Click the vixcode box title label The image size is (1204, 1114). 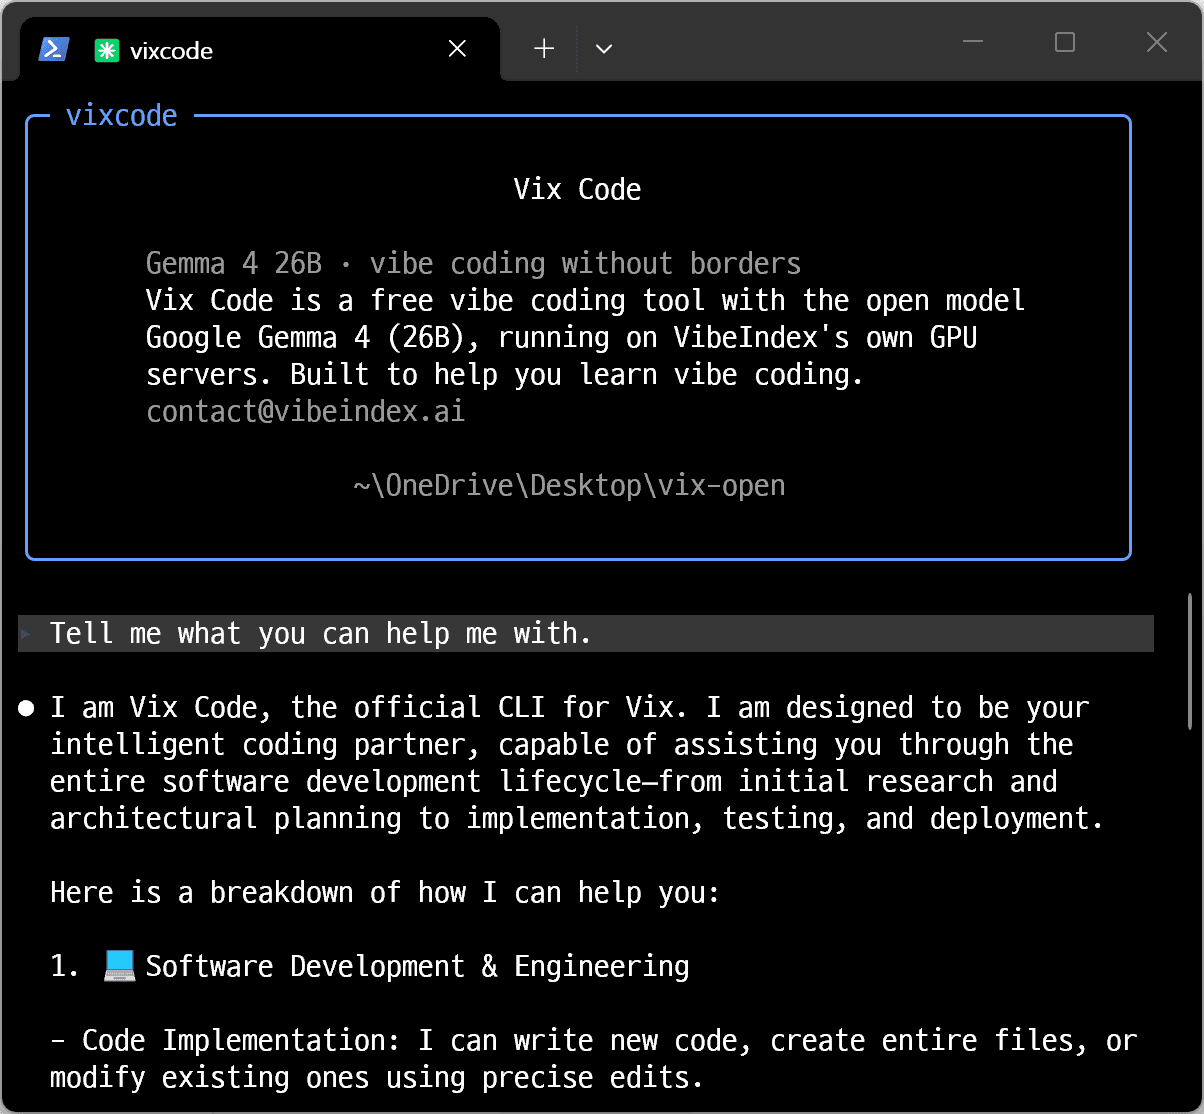pyautogui.click(x=121, y=116)
